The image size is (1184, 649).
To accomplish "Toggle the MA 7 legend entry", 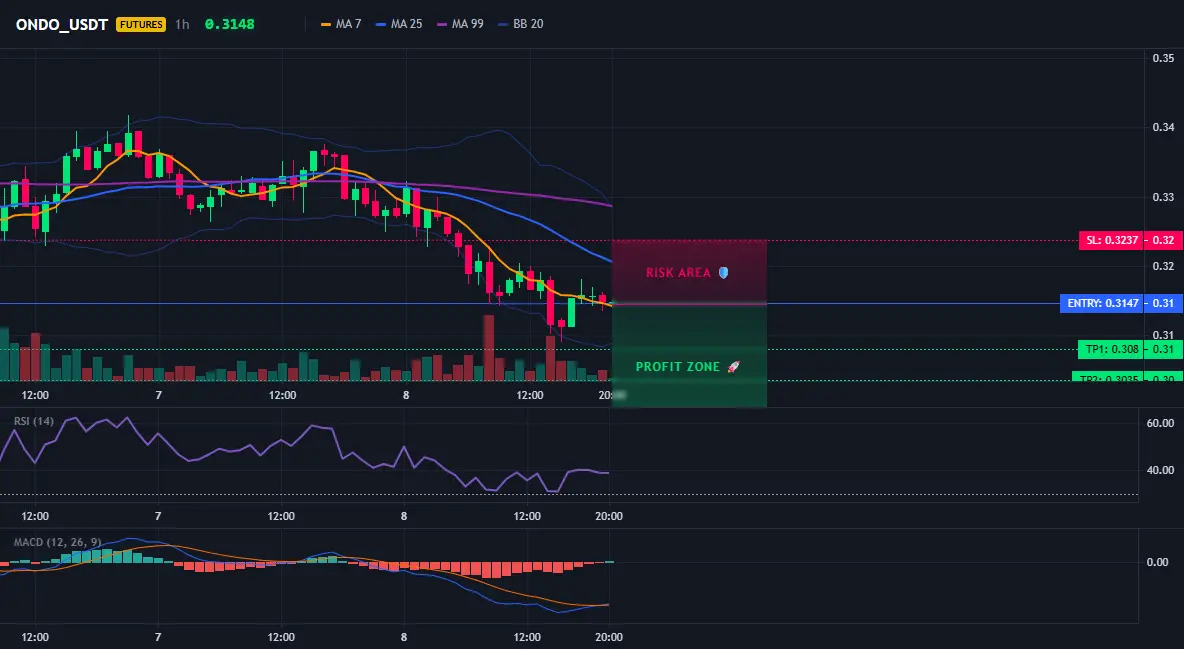I will coord(341,24).
